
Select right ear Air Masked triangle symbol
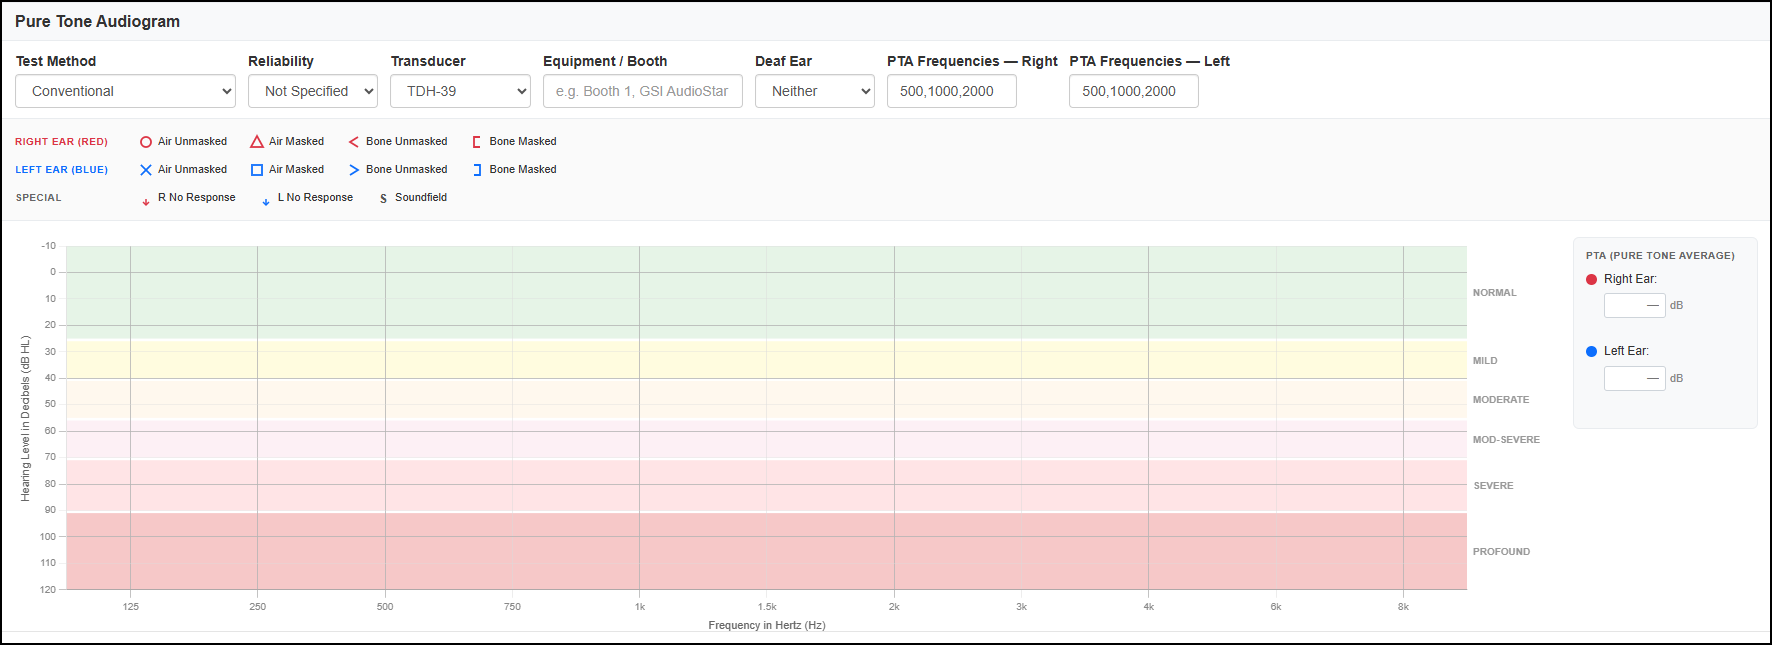click(x=257, y=142)
